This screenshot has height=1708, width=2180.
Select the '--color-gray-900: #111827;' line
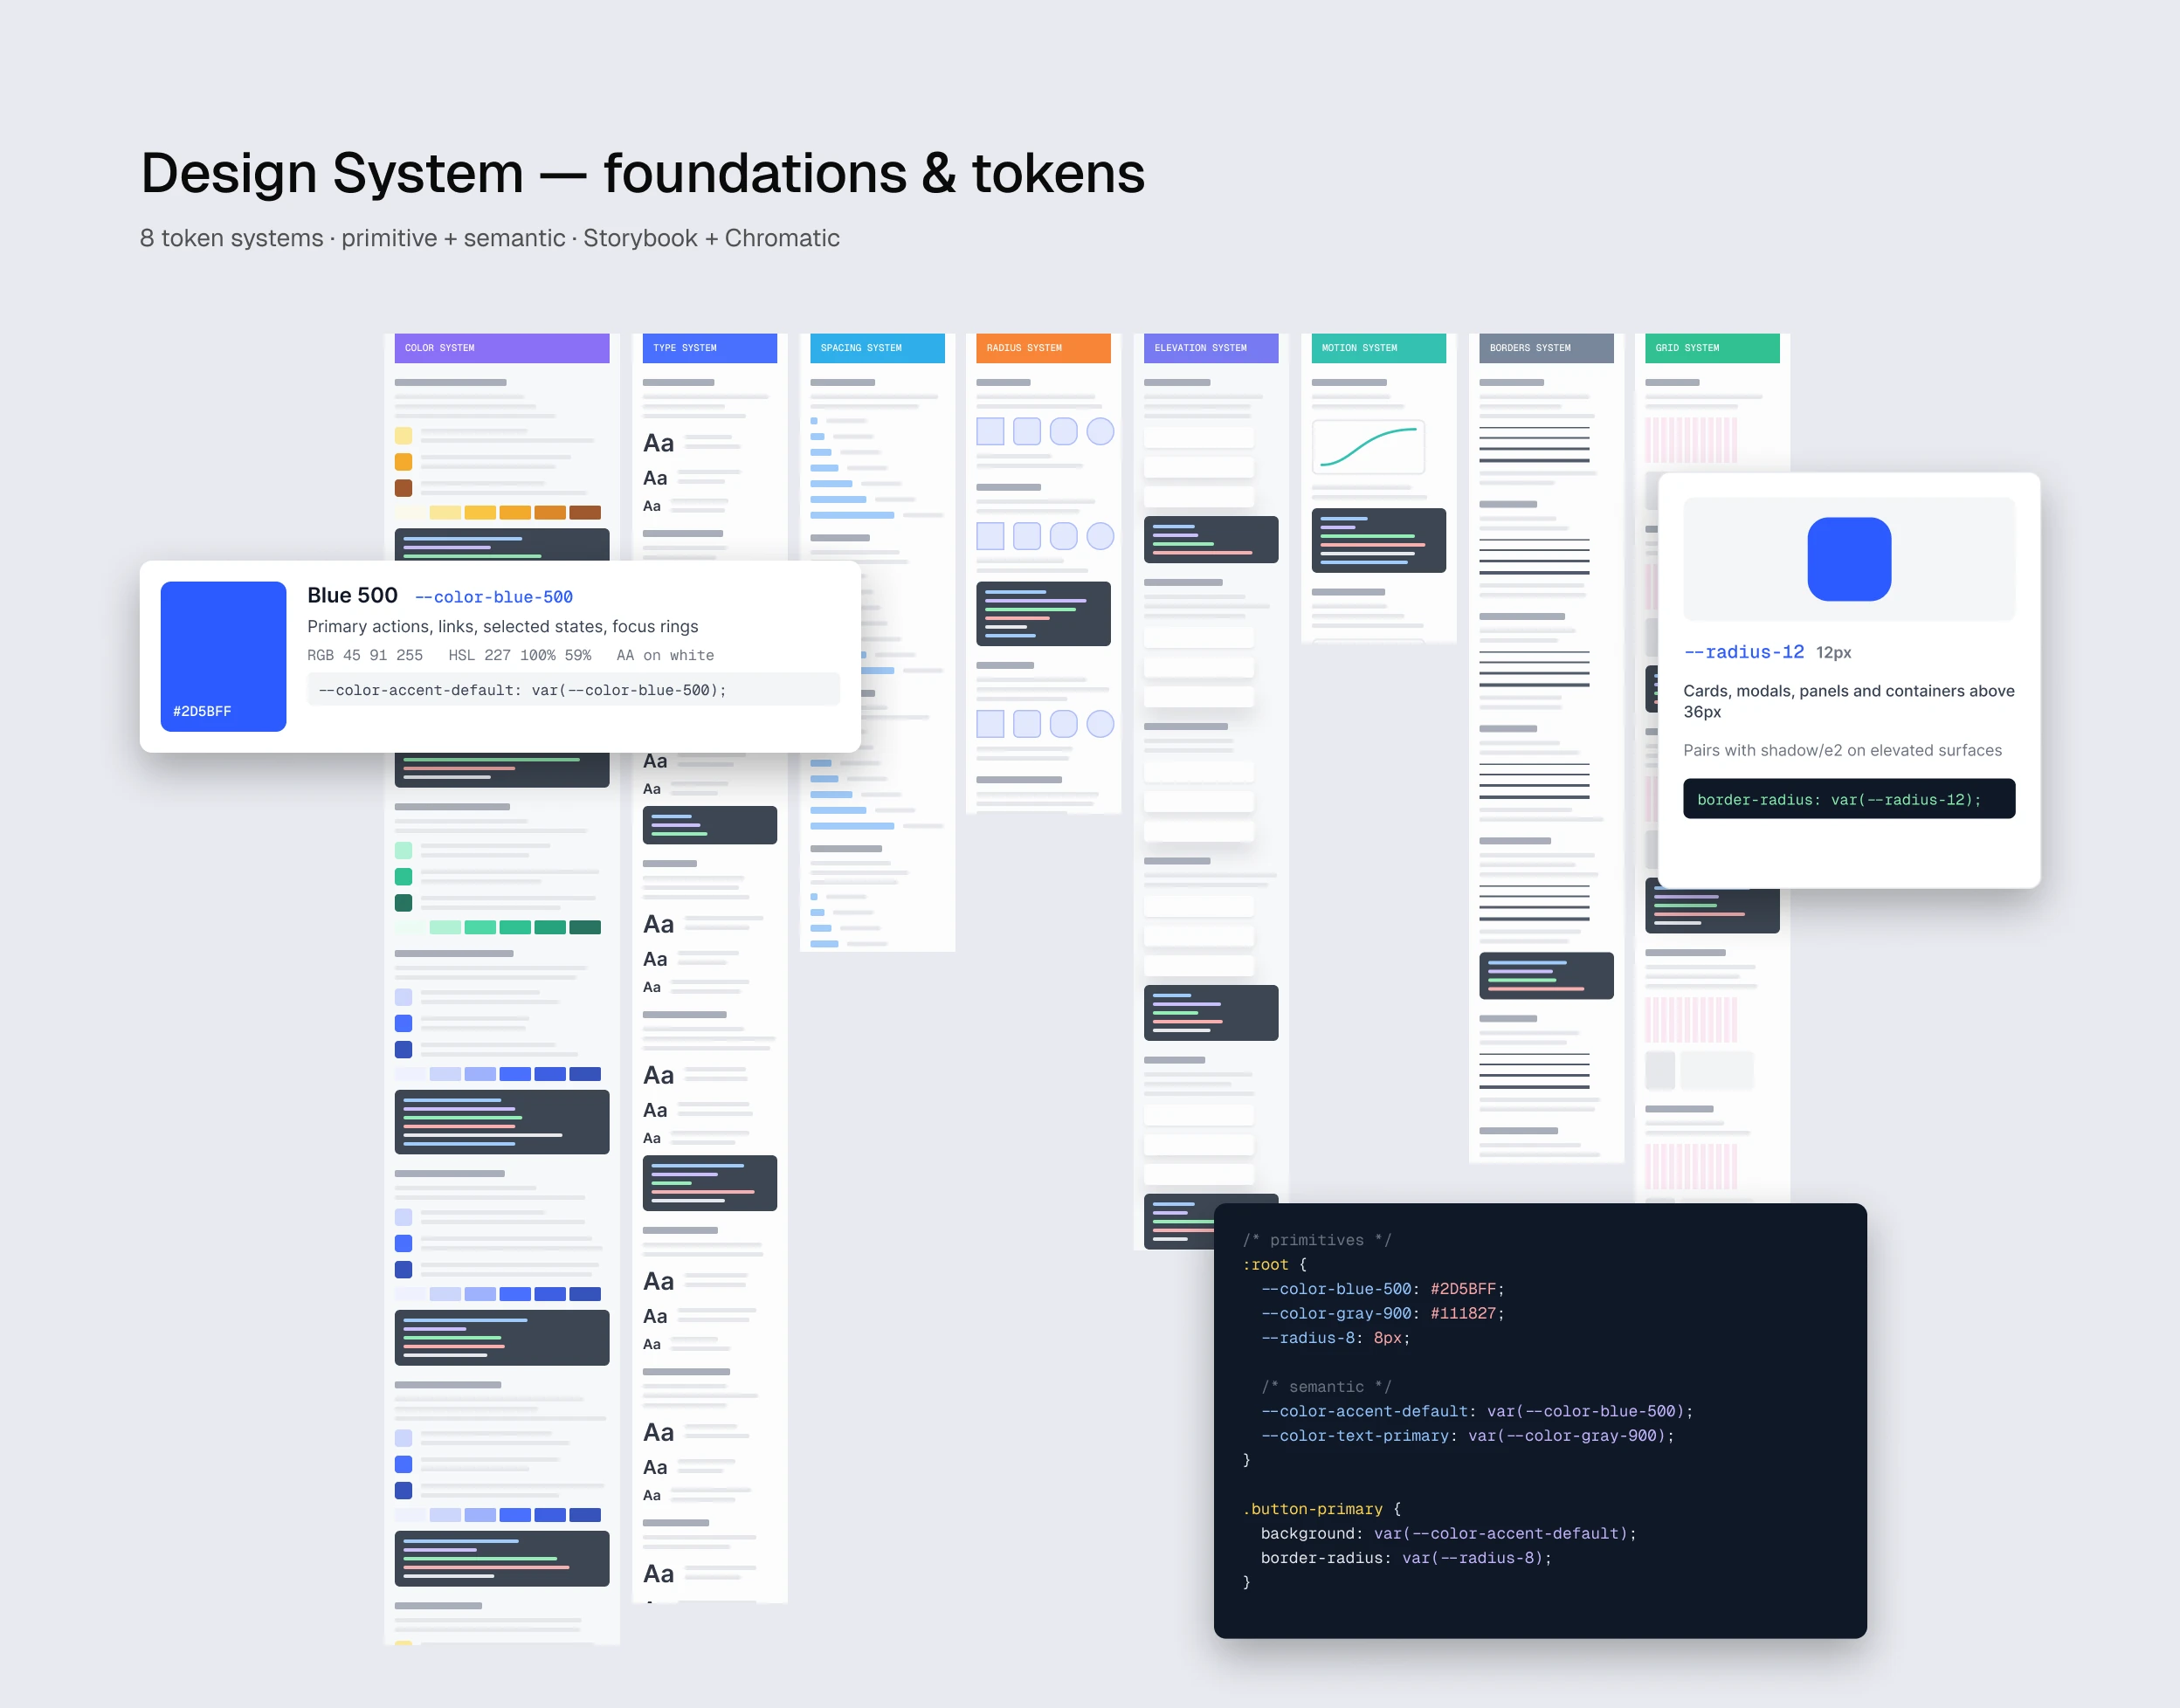pyautogui.click(x=1382, y=1313)
